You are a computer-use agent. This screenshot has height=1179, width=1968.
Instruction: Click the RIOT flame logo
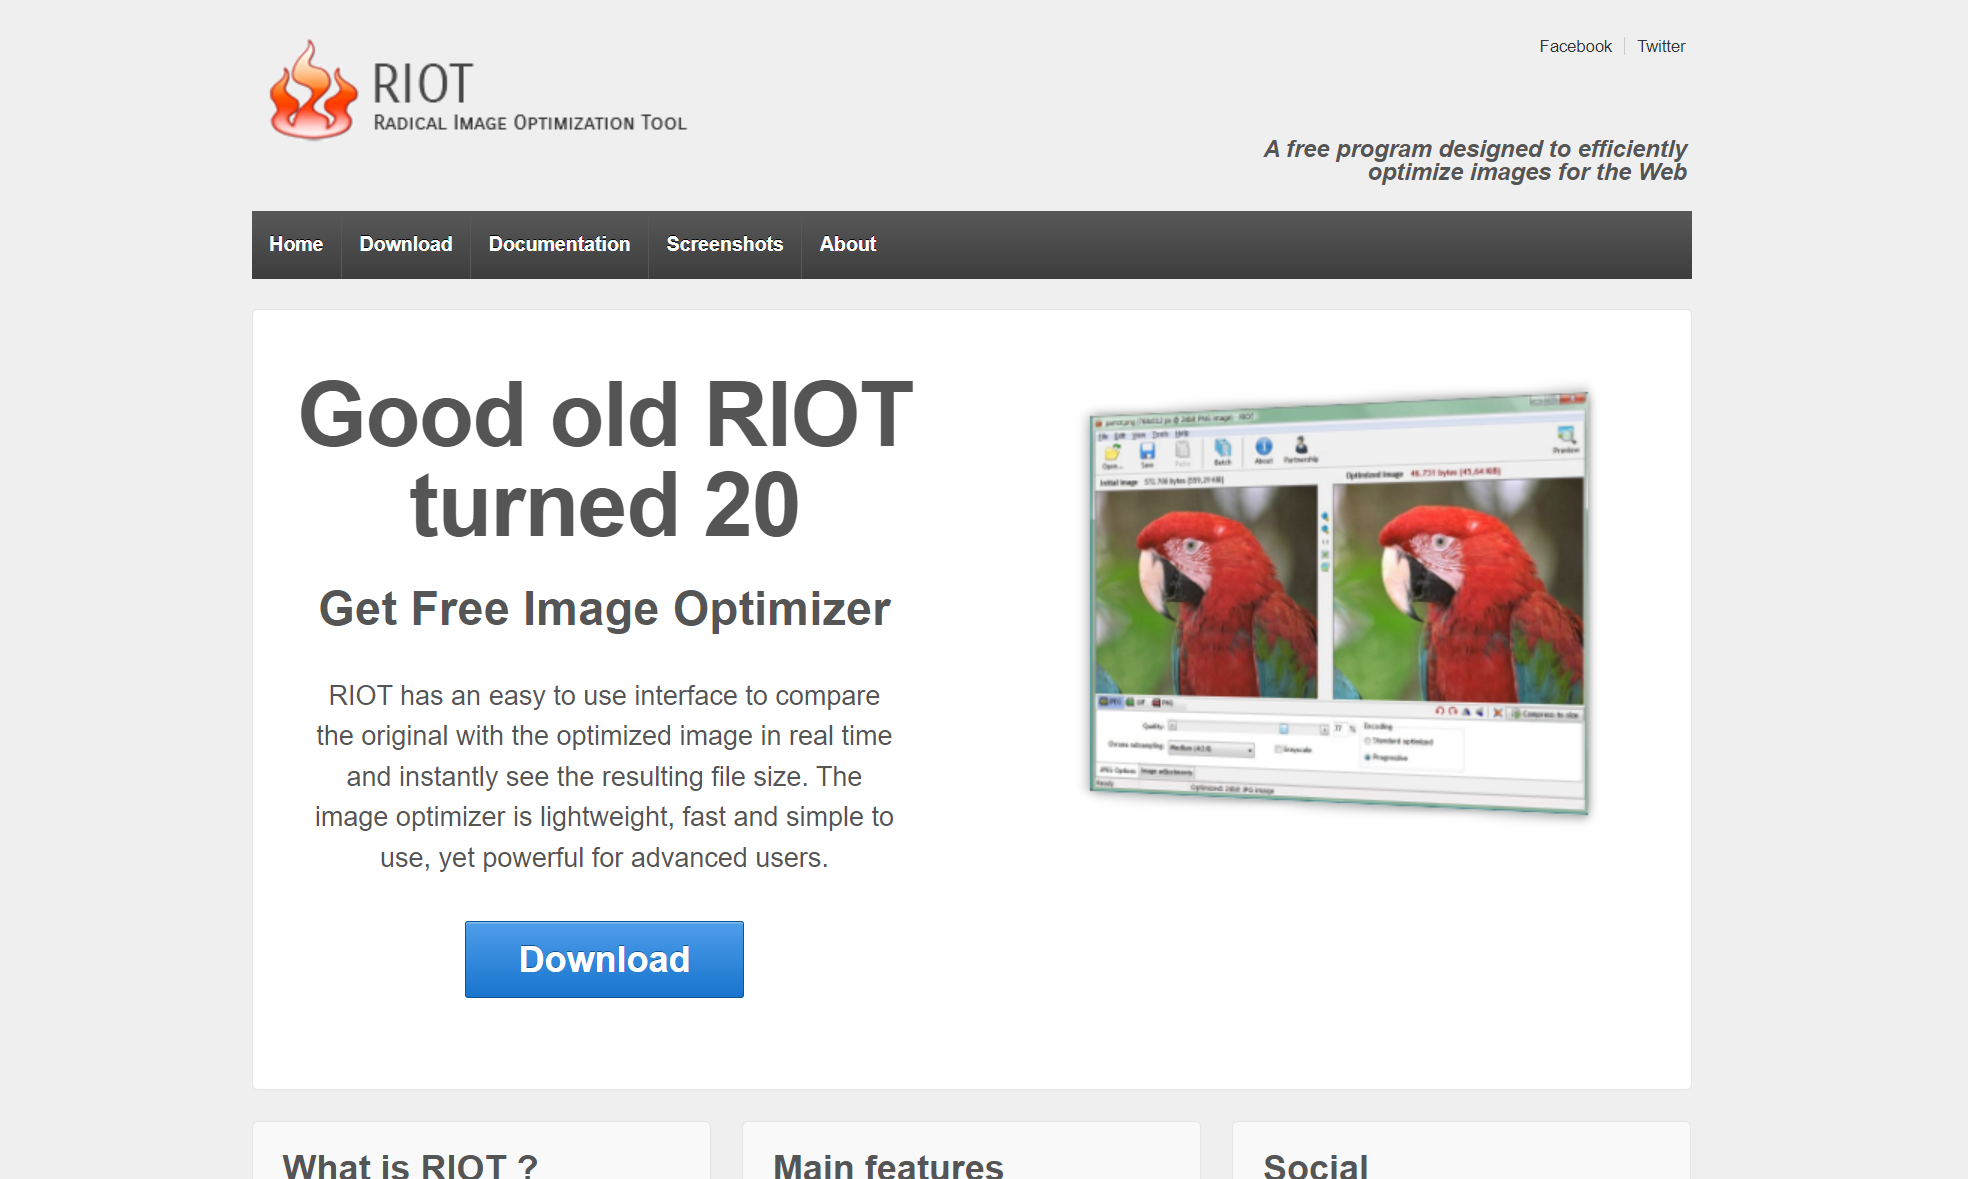click(x=313, y=90)
